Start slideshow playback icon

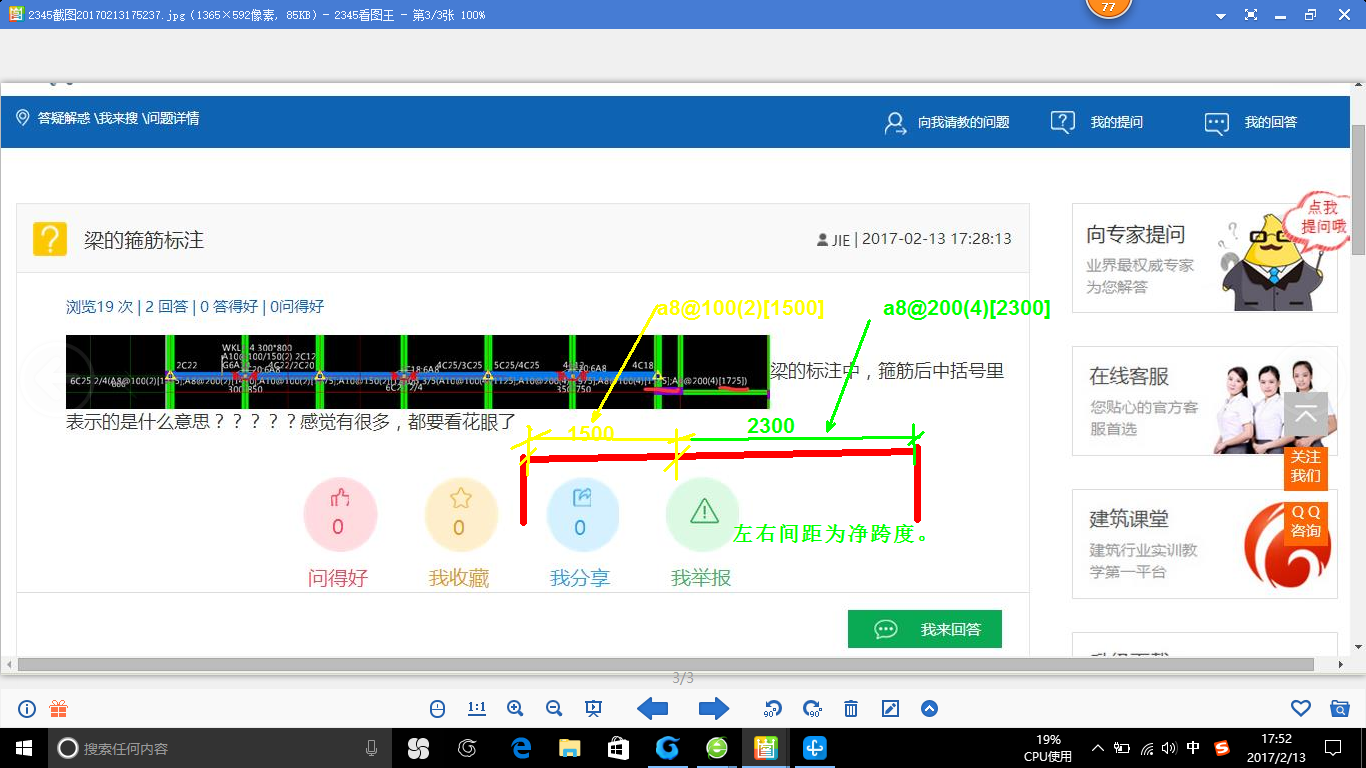[593, 709]
